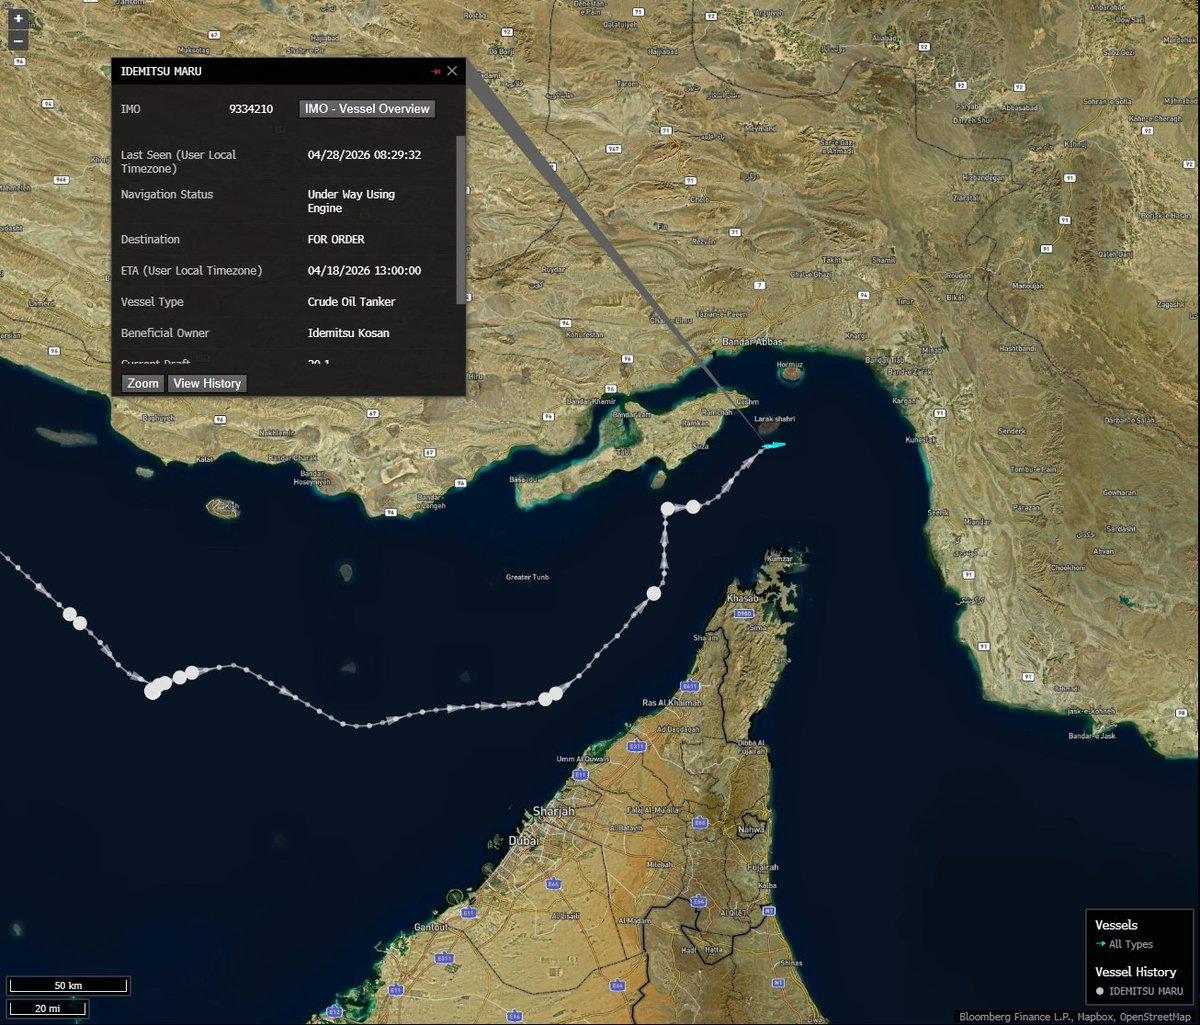1200x1025 pixels.
Task: Click the cyan arrow icon beside All Types
Action: 1102,944
